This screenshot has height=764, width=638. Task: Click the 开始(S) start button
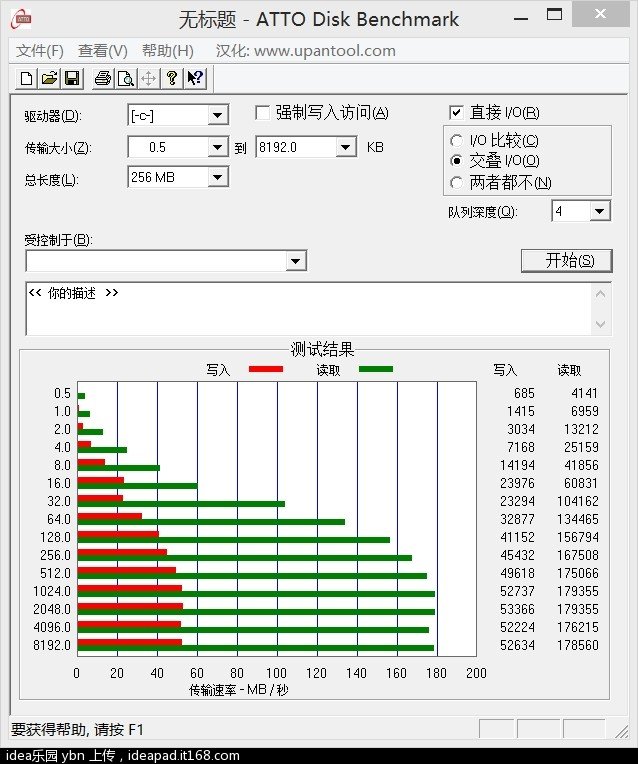pyautogui.click(x=566, y=261)
